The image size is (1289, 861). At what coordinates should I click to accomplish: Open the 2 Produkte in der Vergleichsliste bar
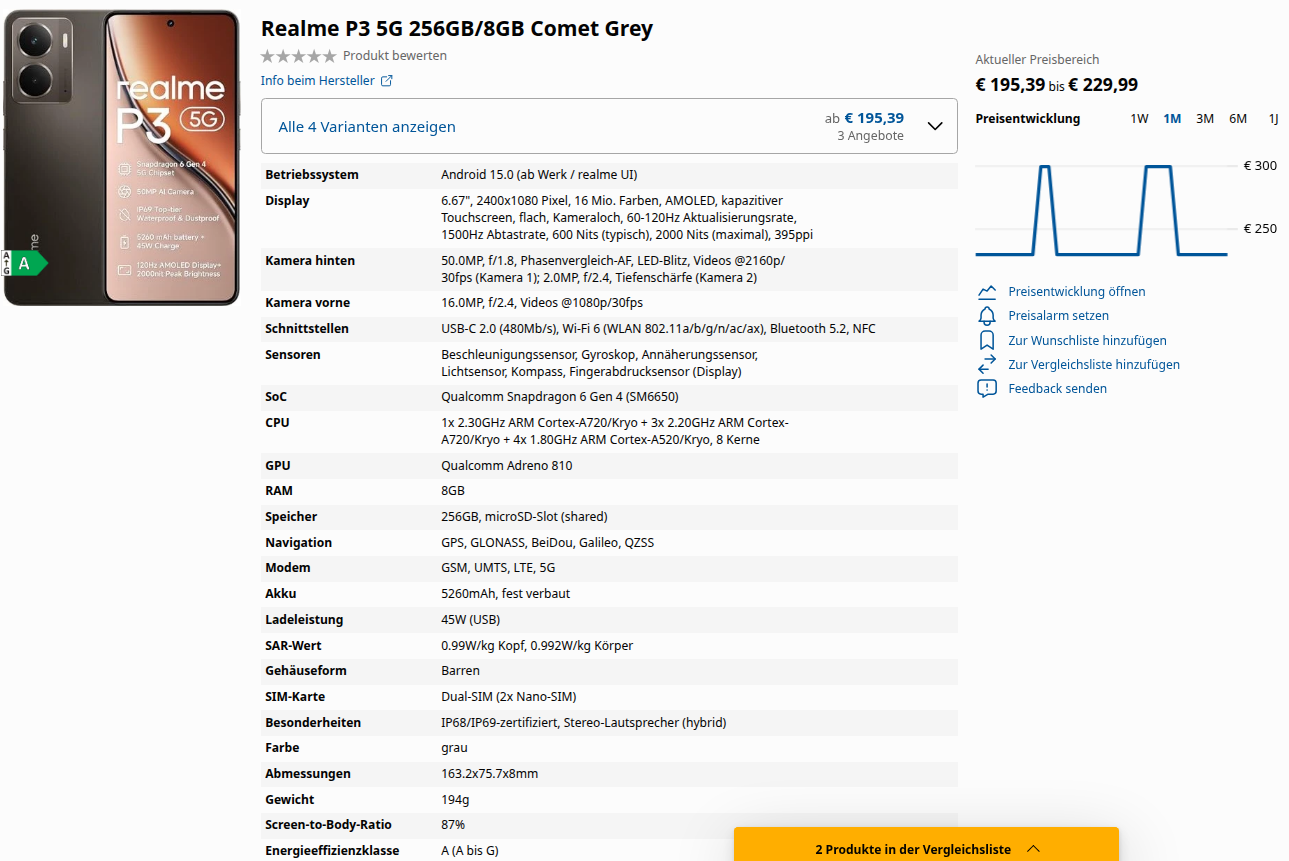pos(926,845)
